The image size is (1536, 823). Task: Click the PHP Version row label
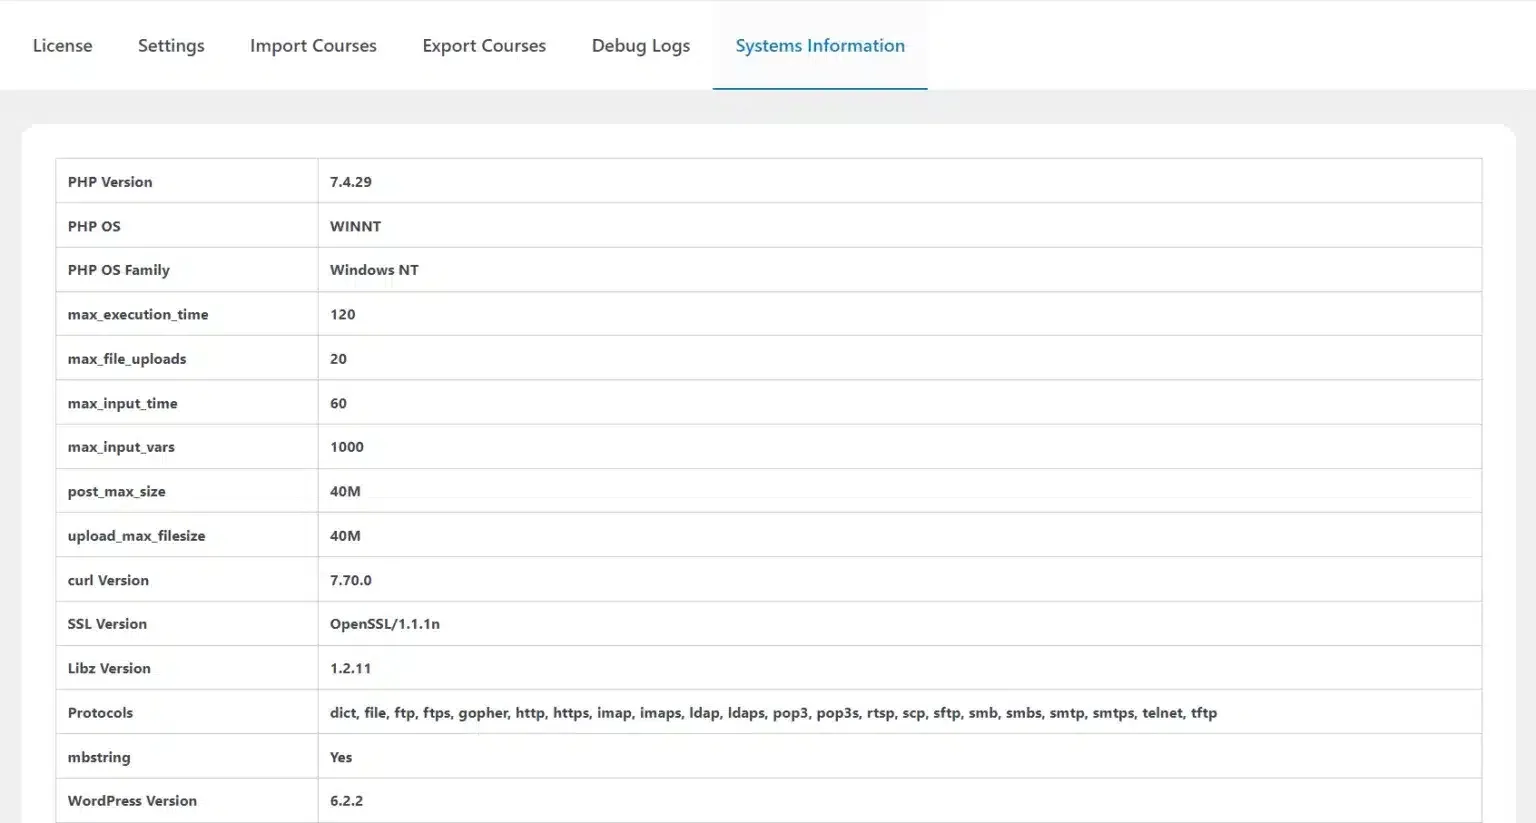[x=110, y=181]
